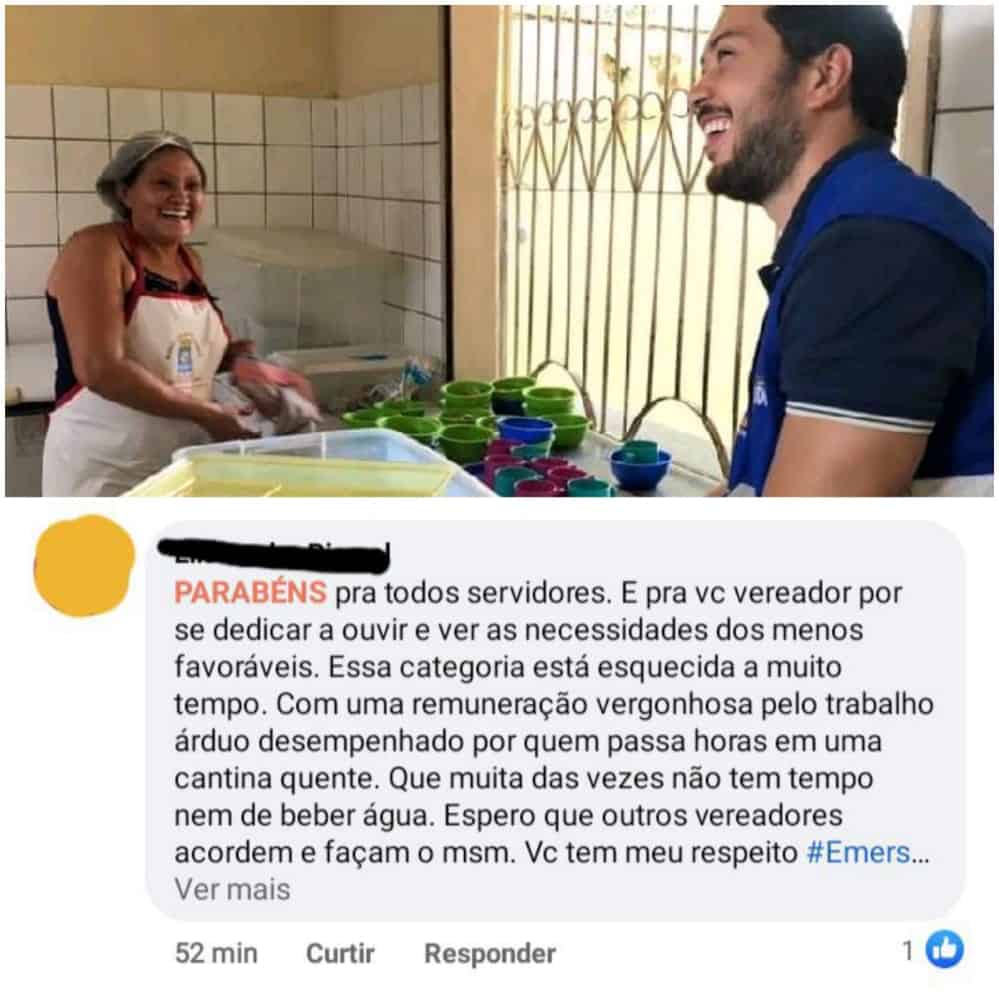View the reaction count number 1

909,951
